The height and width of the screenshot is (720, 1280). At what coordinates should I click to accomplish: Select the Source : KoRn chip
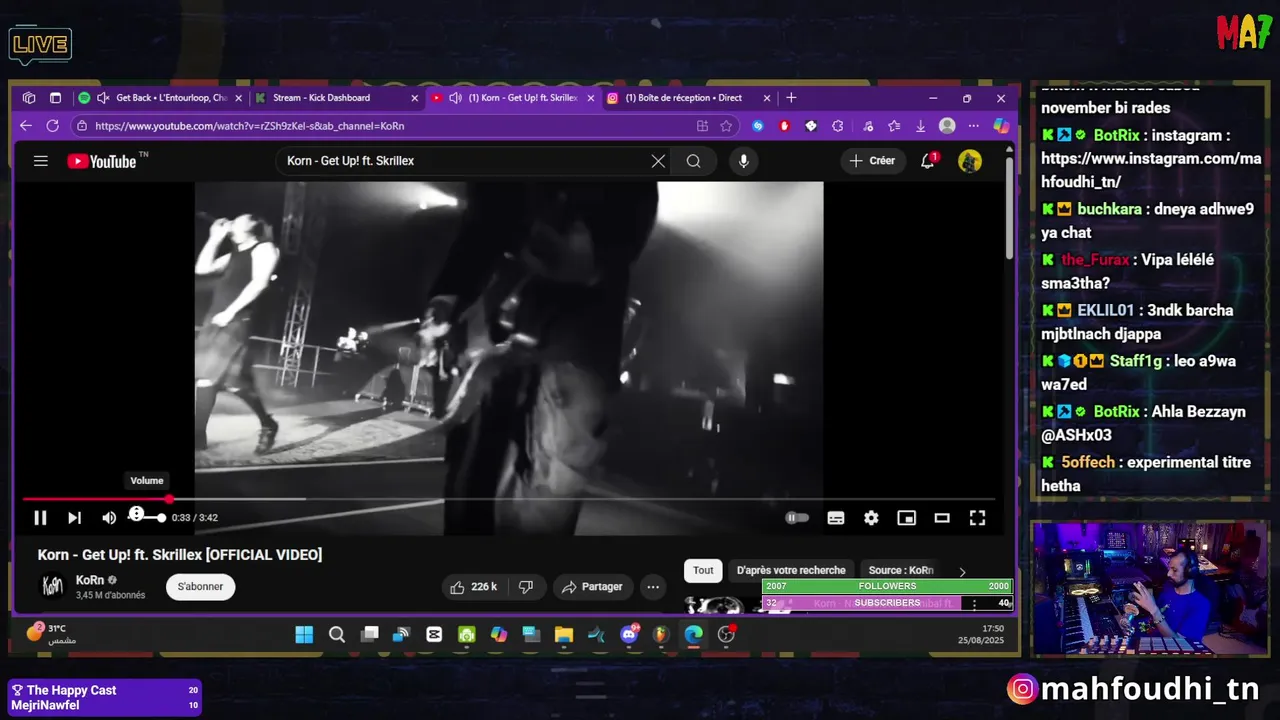(x=901, y=571)
